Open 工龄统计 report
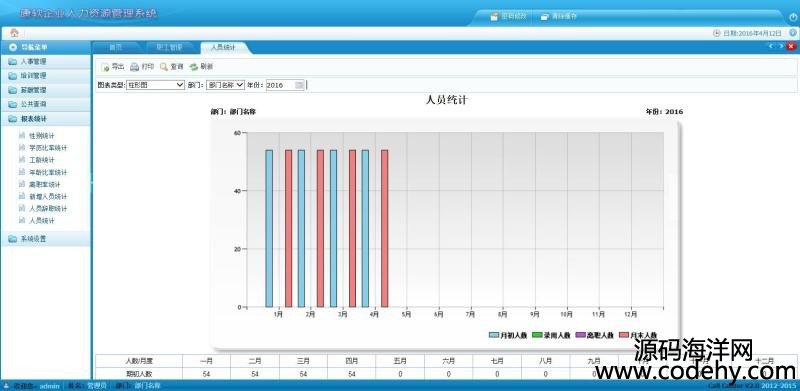The image size is (800, 391). [41, 160]
